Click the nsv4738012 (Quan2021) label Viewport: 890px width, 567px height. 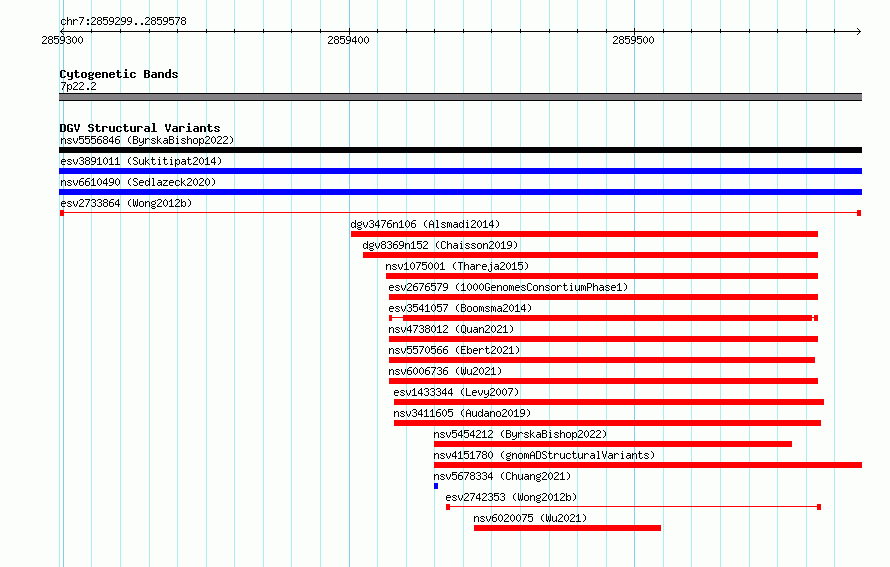coord(451,329)
